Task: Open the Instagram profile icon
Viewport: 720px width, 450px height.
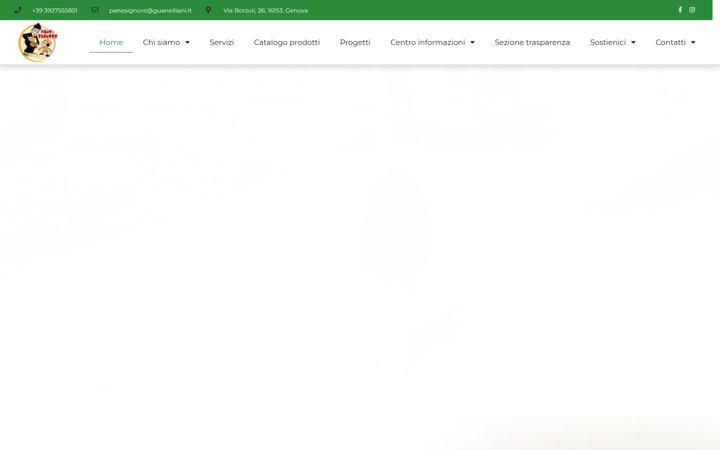Action: (692, 10)
